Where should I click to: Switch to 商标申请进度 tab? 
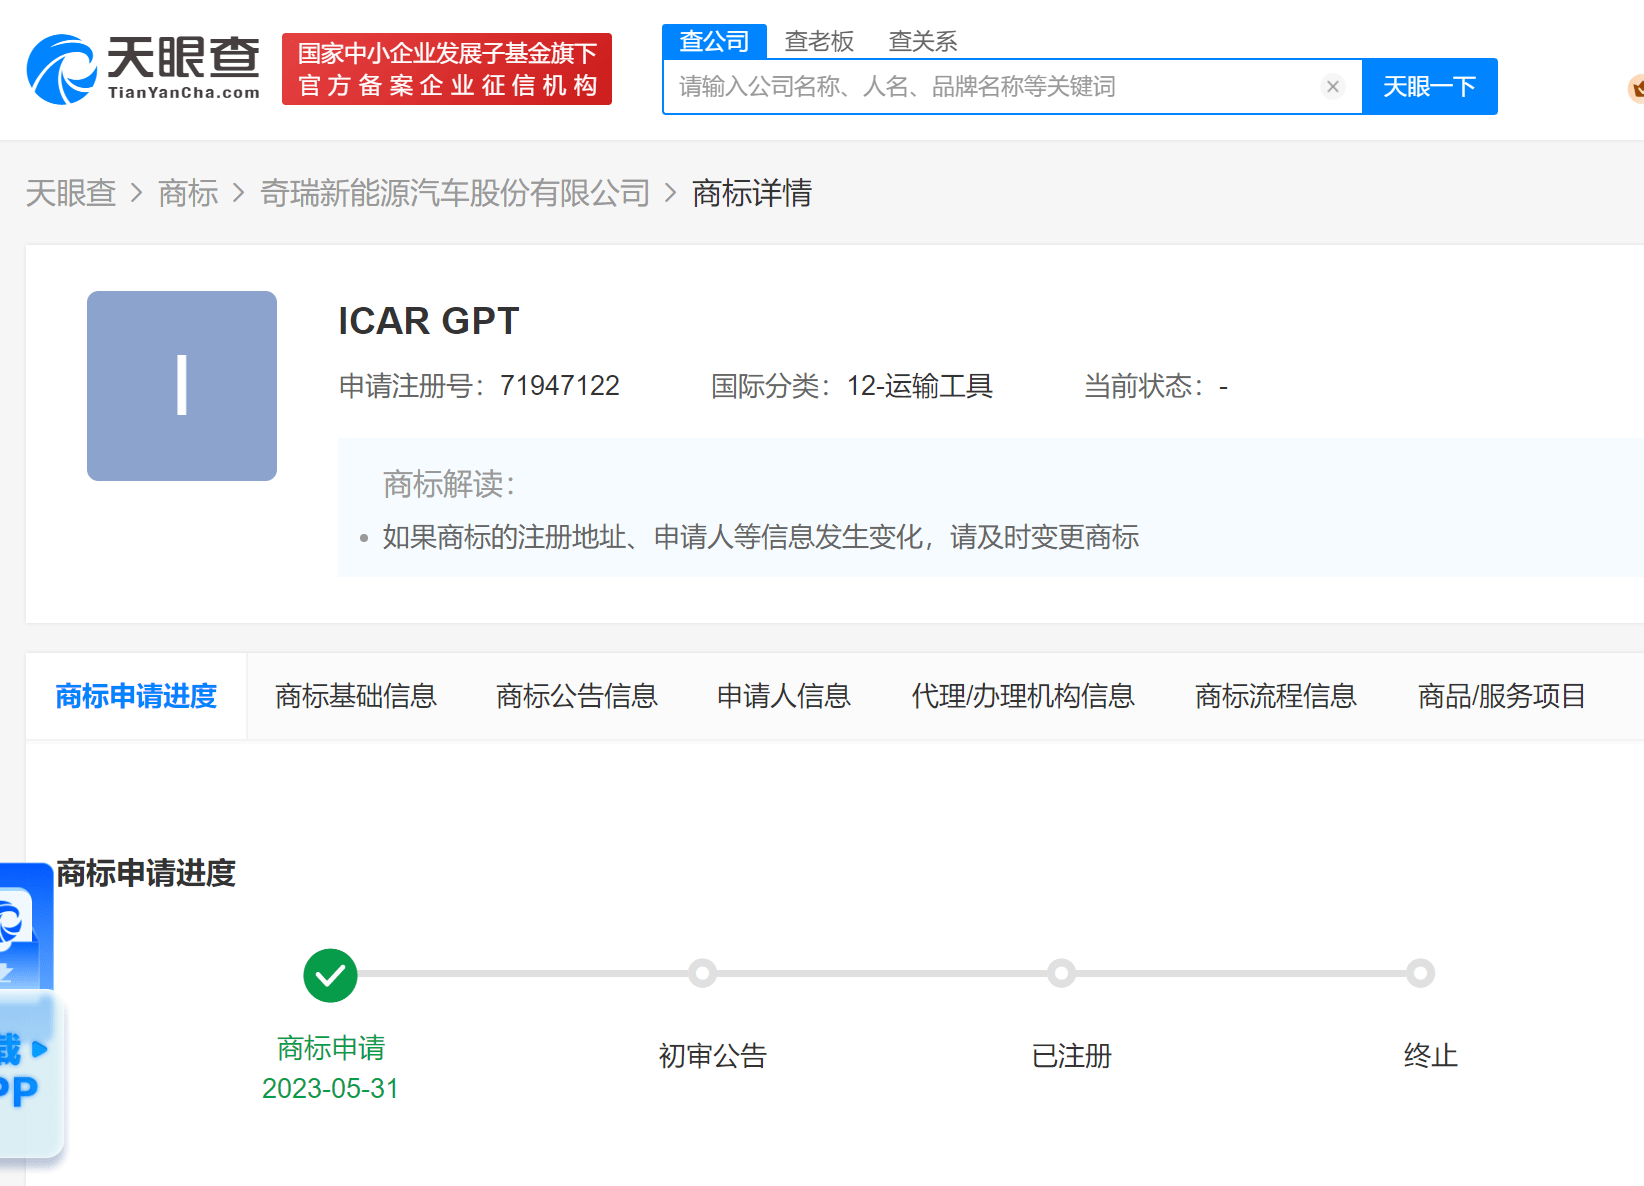(x=136, y=696)
